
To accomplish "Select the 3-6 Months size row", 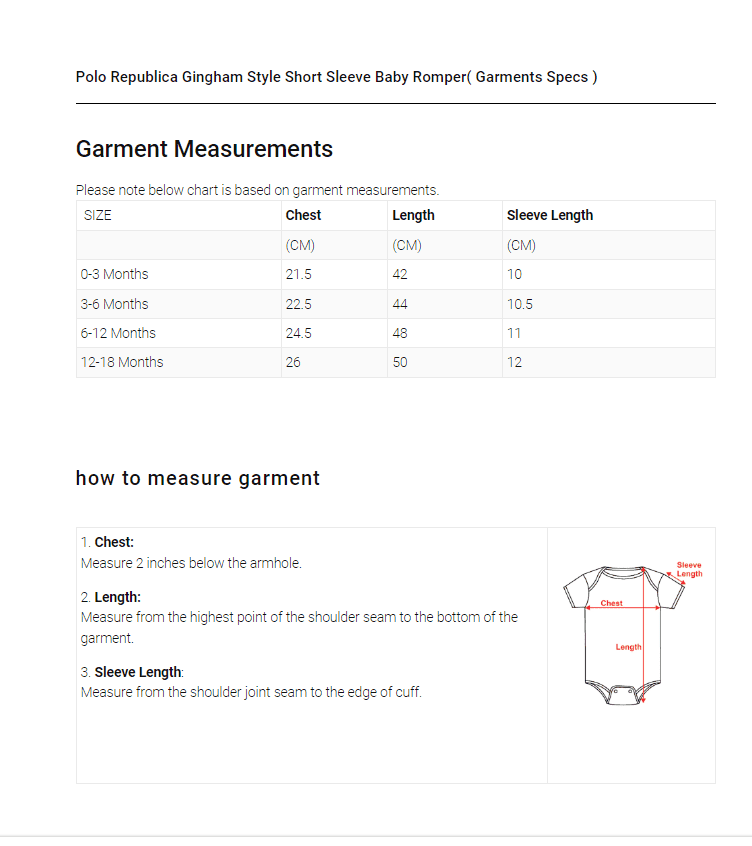I will [115, 304].
